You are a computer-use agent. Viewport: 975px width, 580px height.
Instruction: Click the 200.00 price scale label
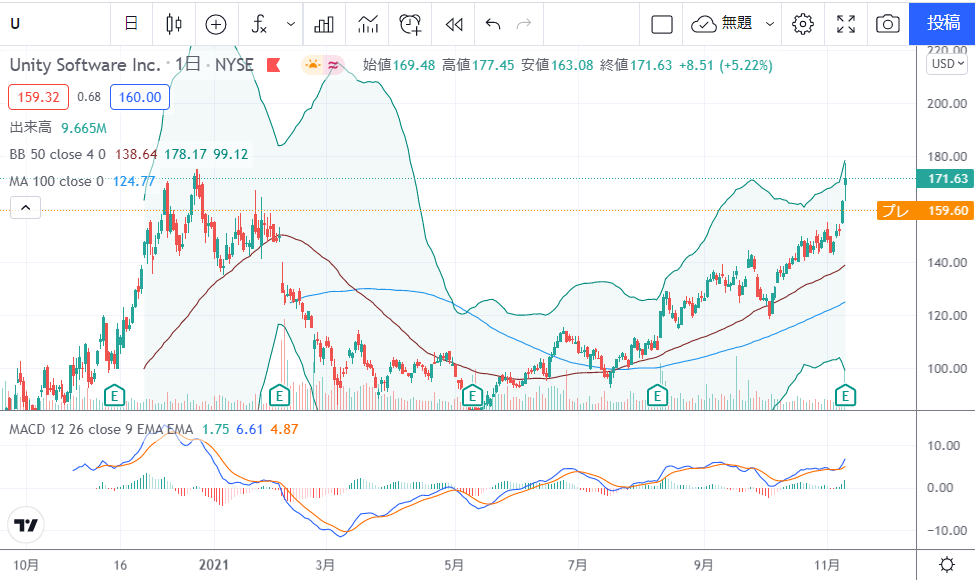[x=946, y=104]
